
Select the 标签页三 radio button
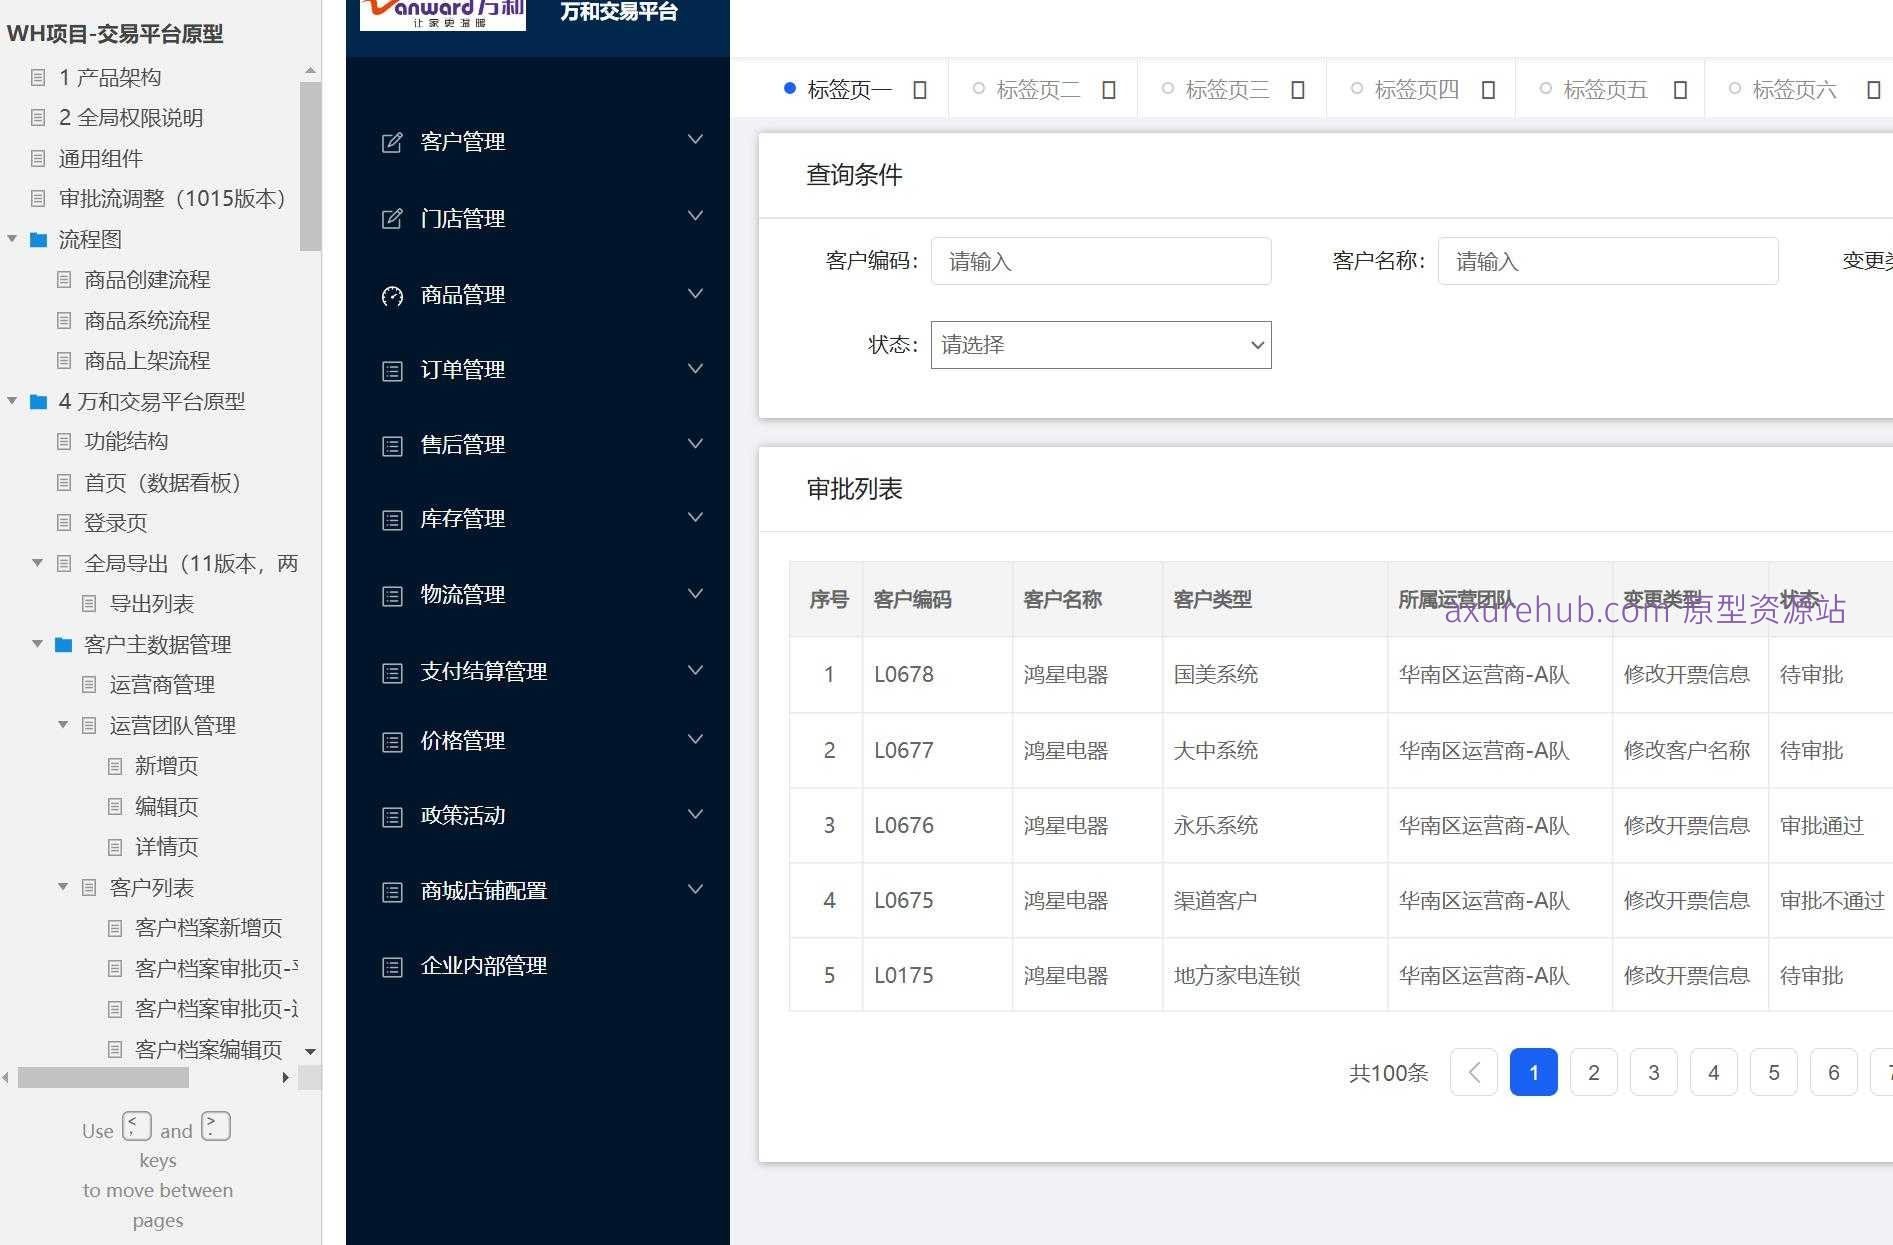tap(1167, 88)
